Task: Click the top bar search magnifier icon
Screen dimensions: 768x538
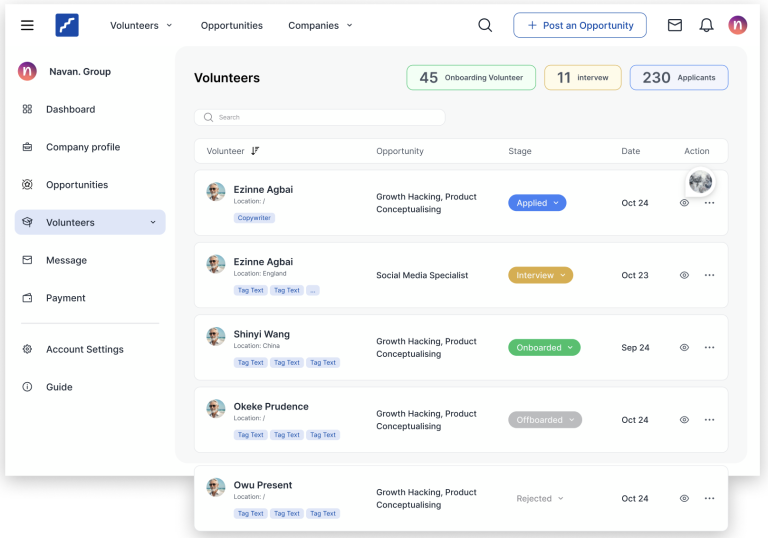Action: (485, 25)
